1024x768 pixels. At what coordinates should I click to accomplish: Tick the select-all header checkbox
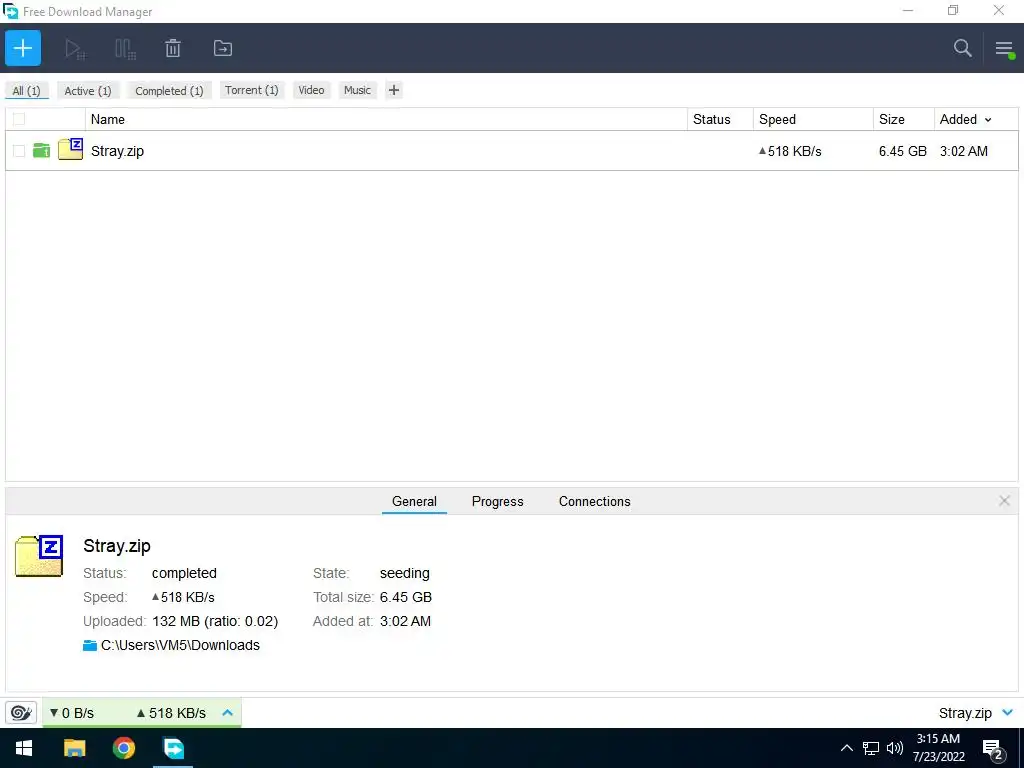(x=19, y=119)
